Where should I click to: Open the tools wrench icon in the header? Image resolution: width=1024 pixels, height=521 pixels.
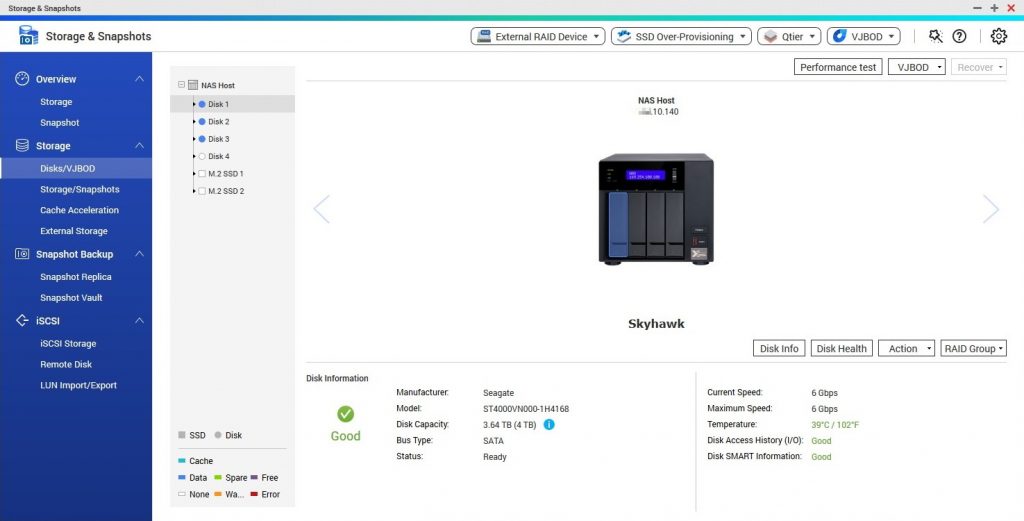pyautogui.click(x=936, y=37)
